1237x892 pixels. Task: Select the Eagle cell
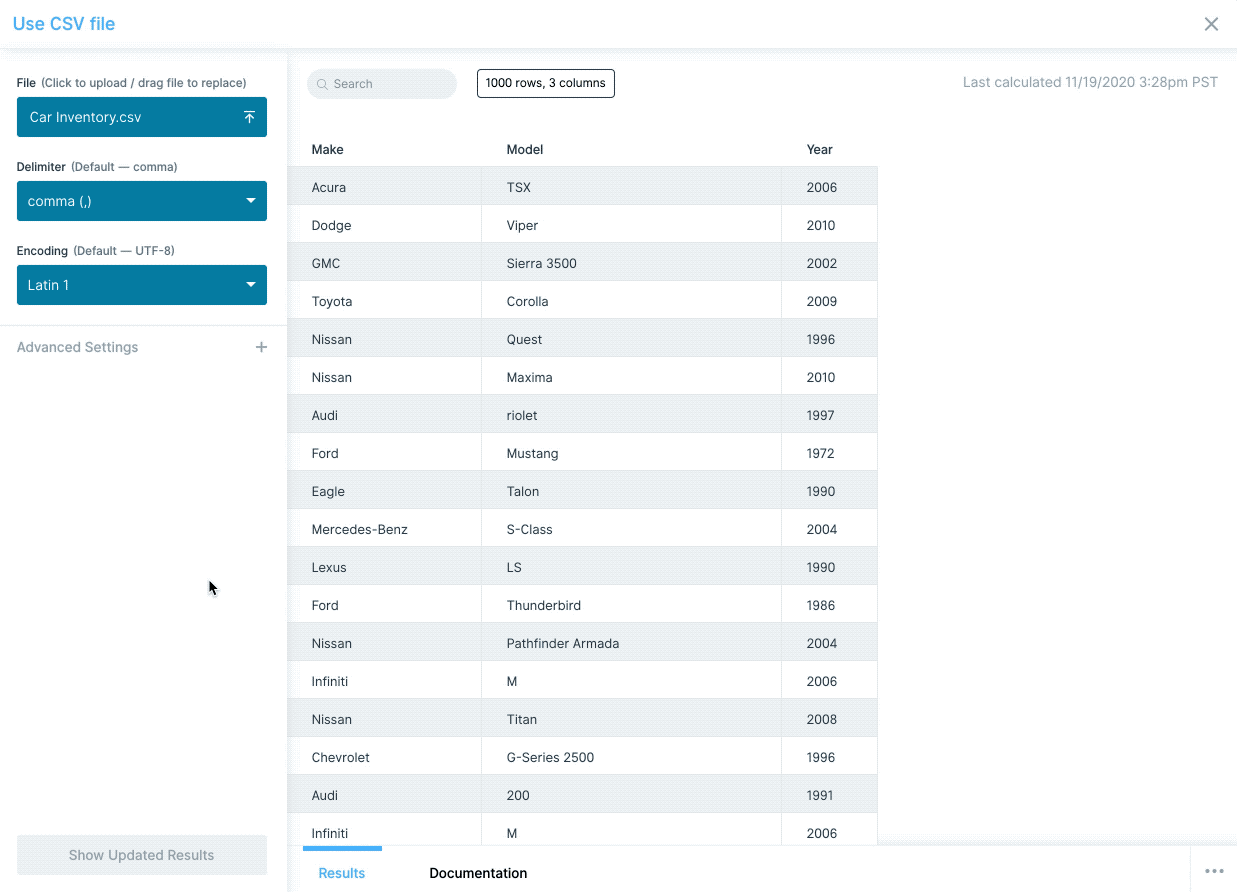(x=385, y=491)
